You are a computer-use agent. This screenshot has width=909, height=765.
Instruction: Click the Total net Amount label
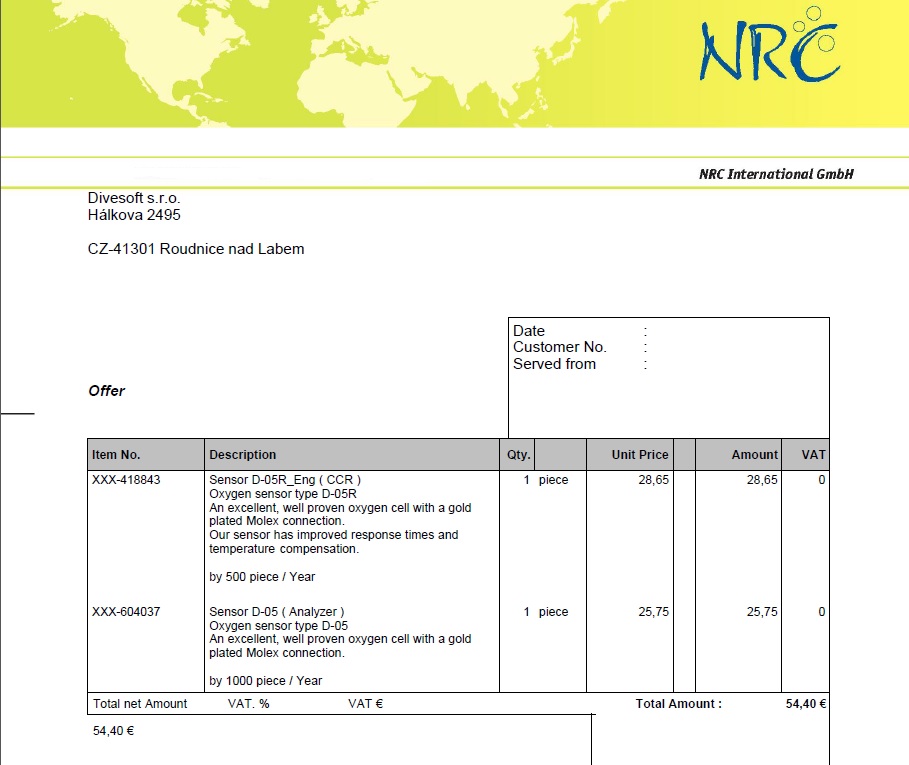pyautogui.click(x=140, y=704)
